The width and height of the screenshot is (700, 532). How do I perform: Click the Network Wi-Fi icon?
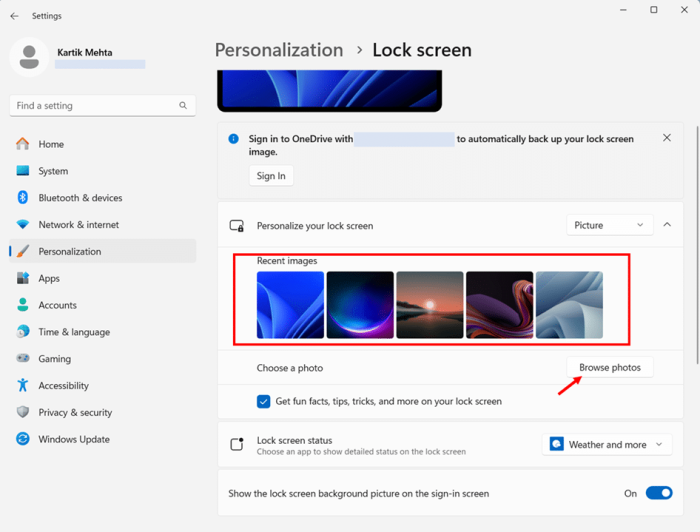click(x=22, y=224)
